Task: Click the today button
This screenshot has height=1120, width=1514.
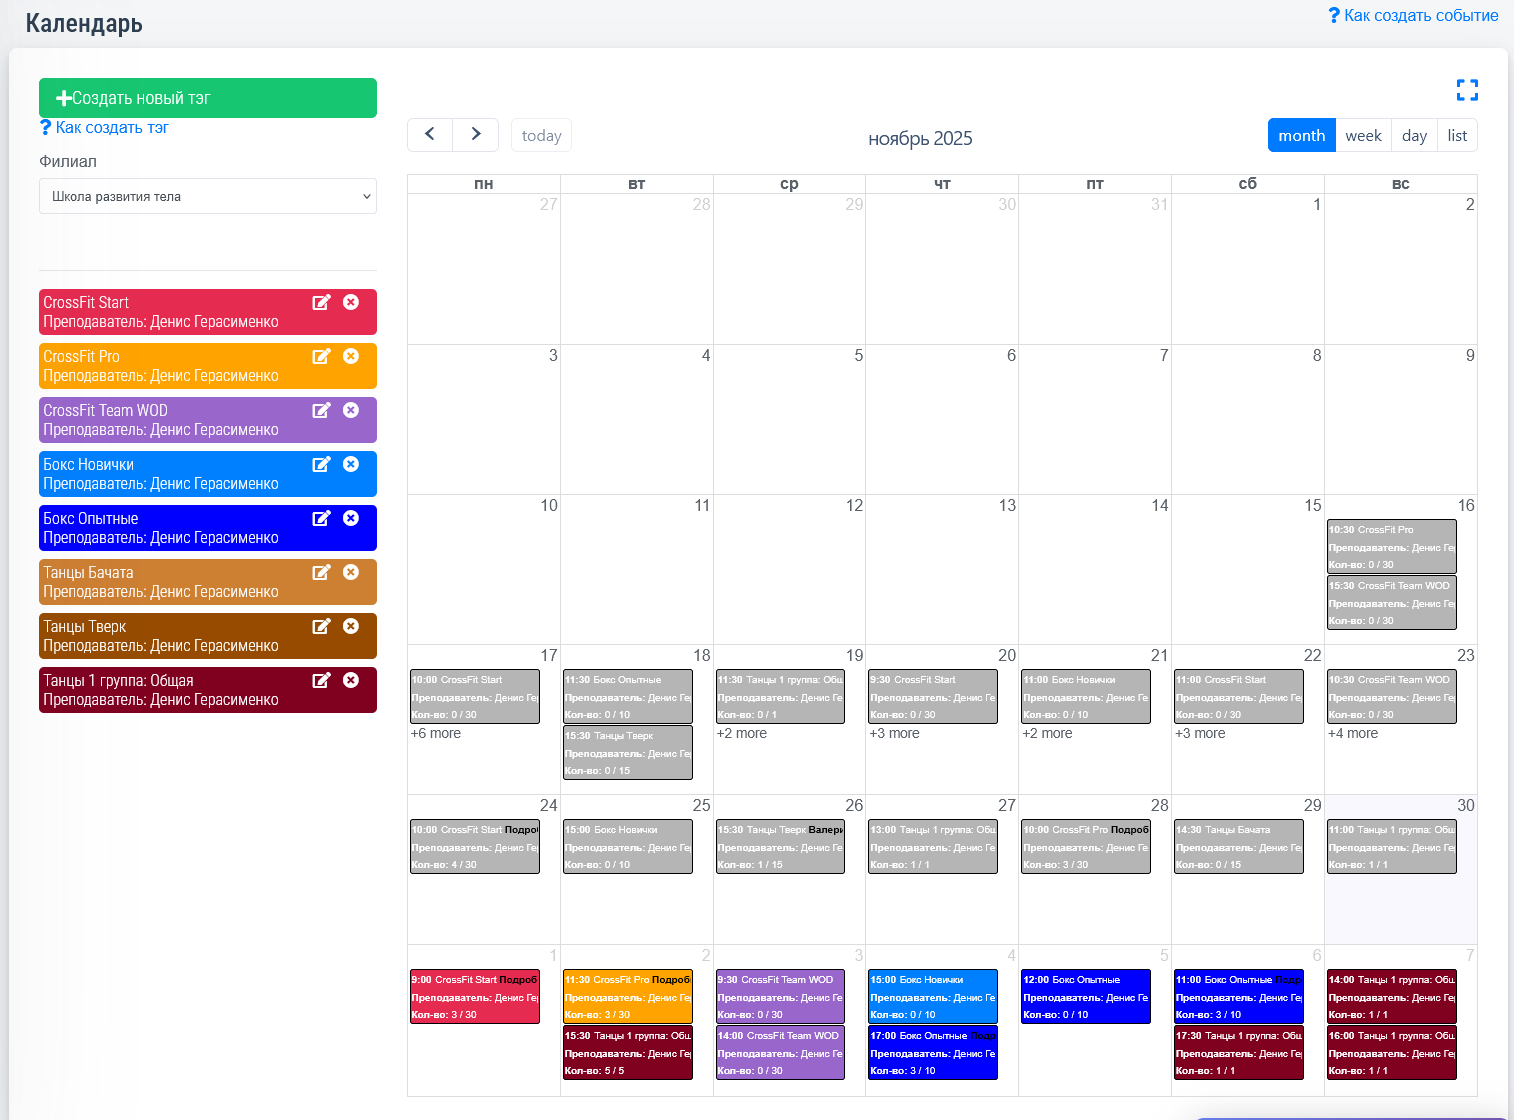Action: pos(541,136)
